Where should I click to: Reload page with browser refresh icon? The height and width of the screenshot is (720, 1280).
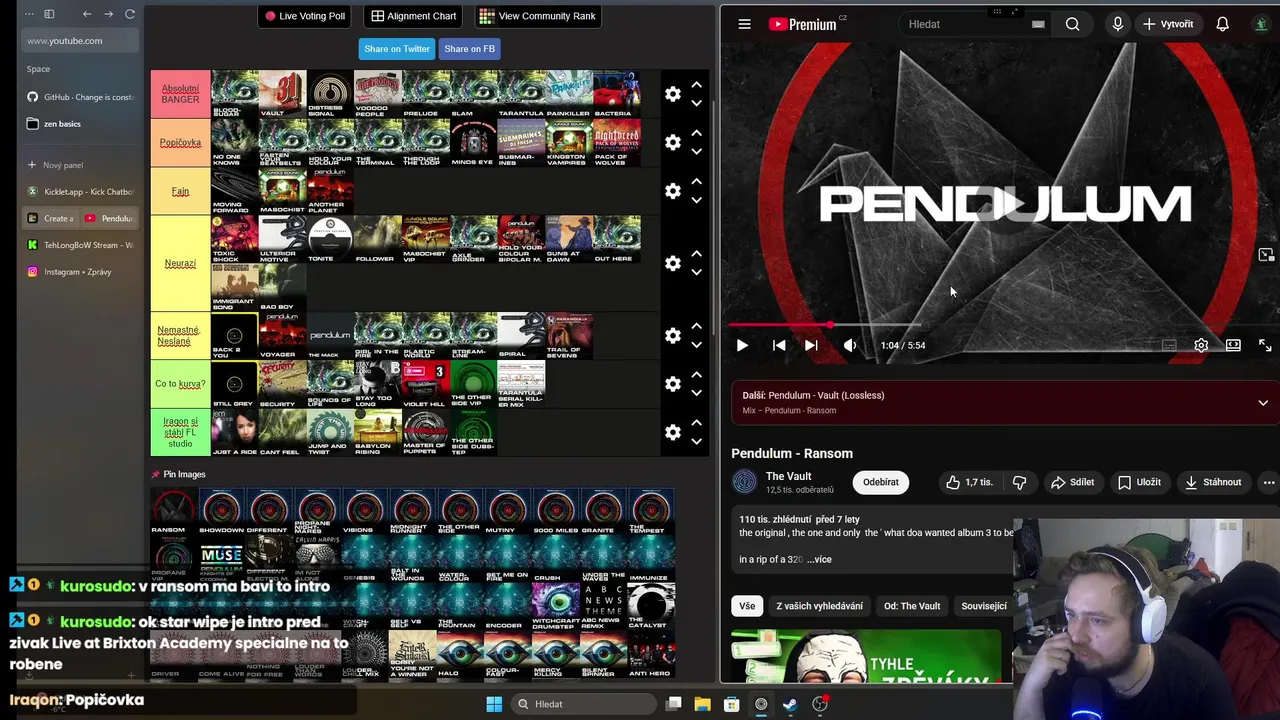pos(130,14)
